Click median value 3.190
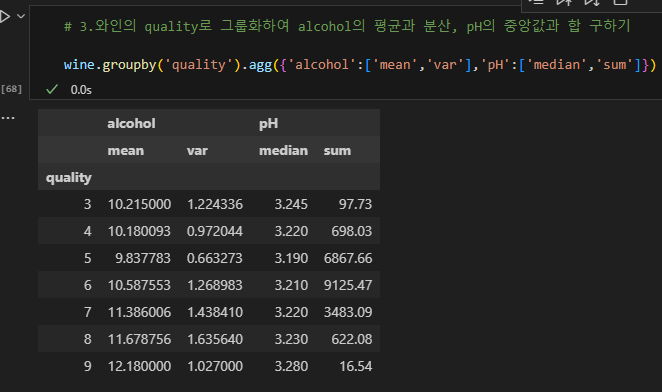This screenshot has width=662, height=392. 291,258
